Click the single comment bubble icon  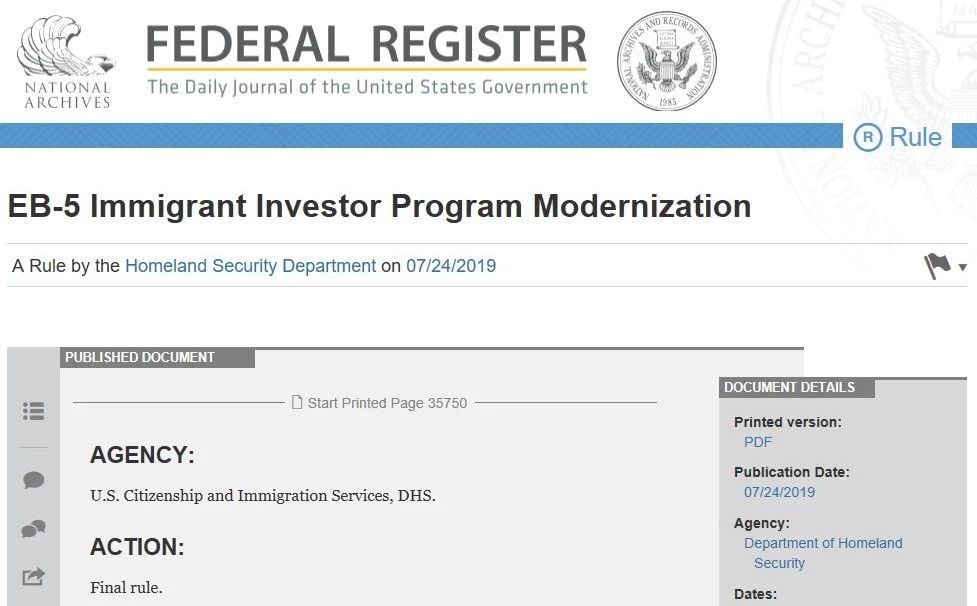click(x=34, y=480)
